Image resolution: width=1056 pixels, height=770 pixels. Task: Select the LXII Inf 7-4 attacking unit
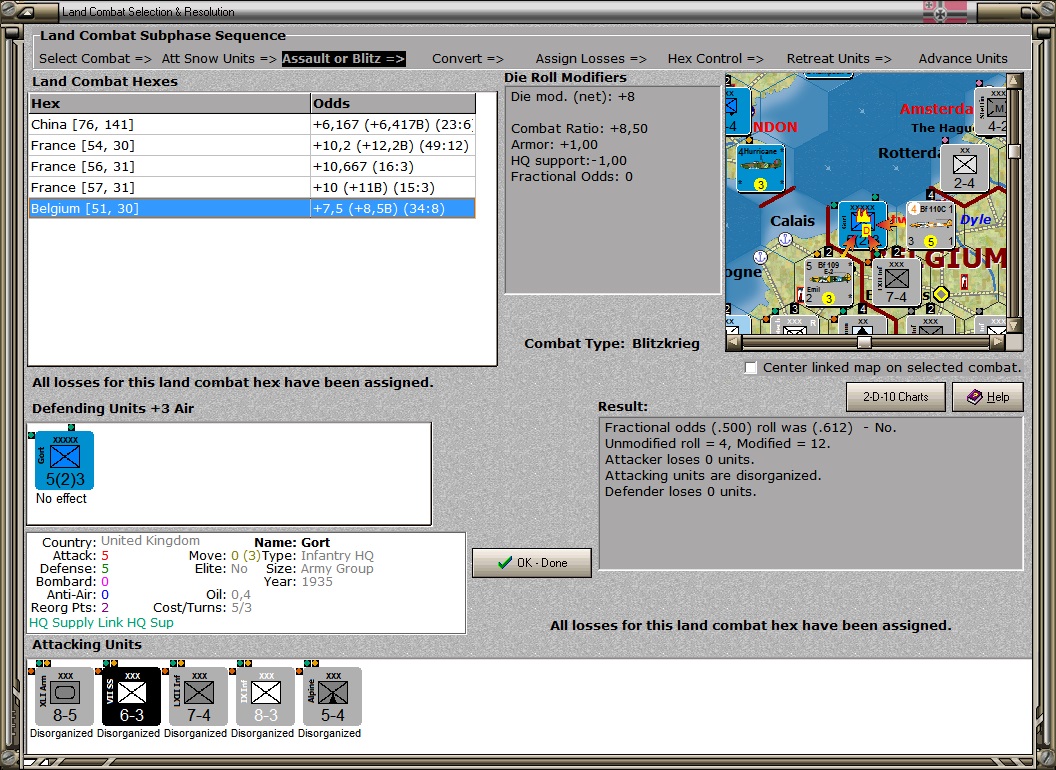pyautogui.click(x=198, y=697)
